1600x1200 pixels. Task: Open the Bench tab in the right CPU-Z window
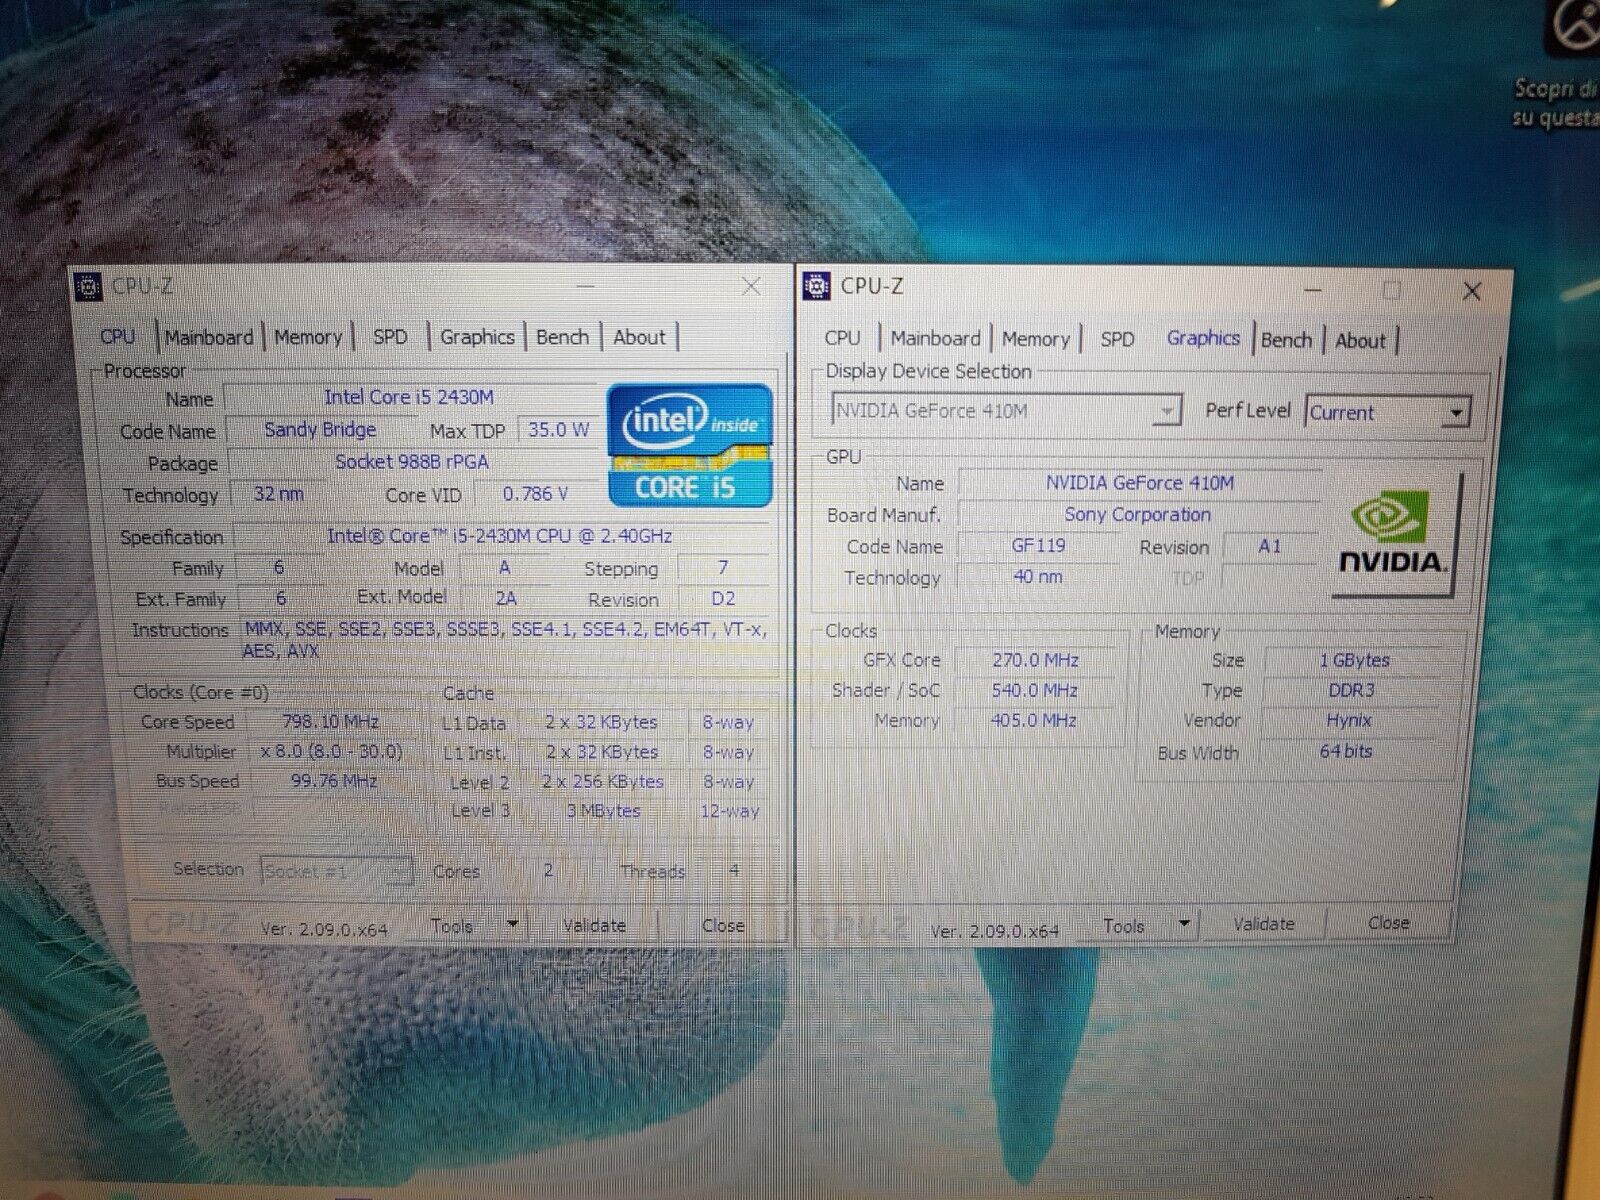coord(1286,340)
